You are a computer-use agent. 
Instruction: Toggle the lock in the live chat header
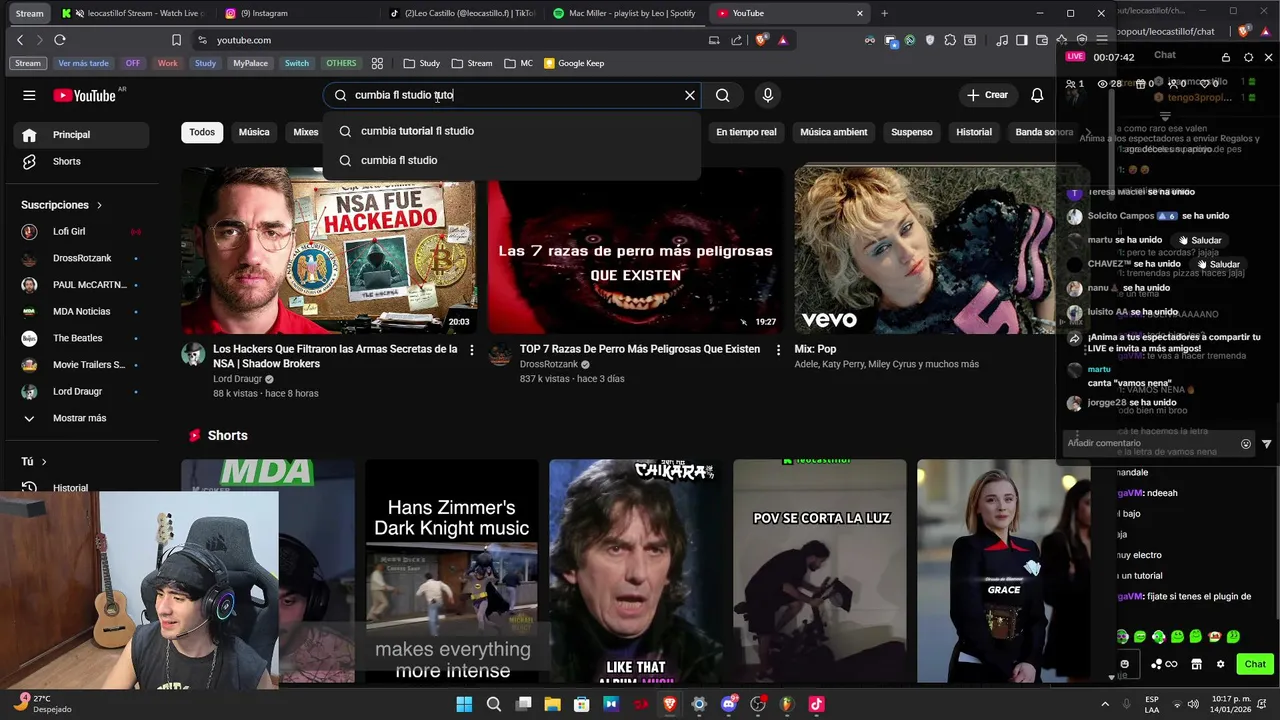1226,57
